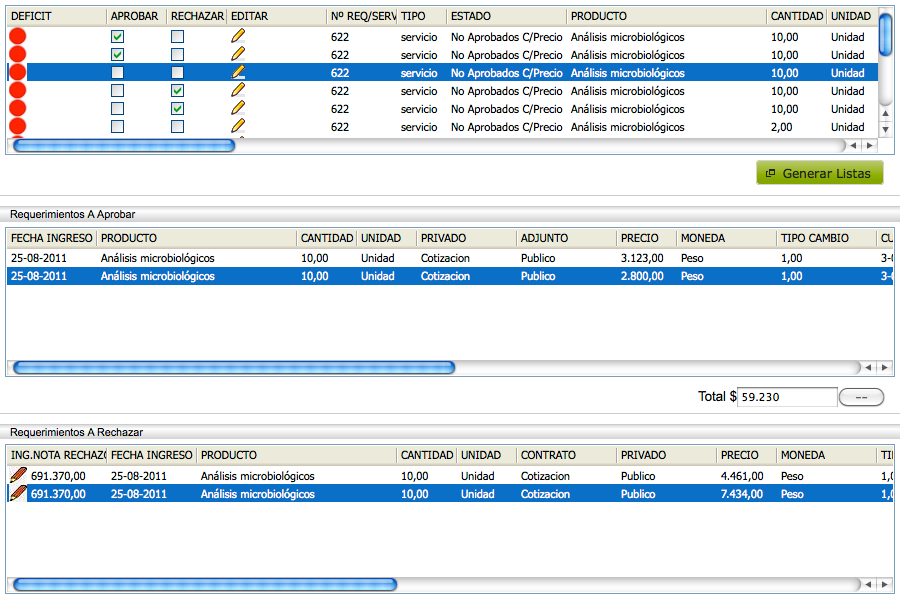900x603 pixels.
Task: Click the edit pencil in the second top-table row
Action: [x=238, y=55]
